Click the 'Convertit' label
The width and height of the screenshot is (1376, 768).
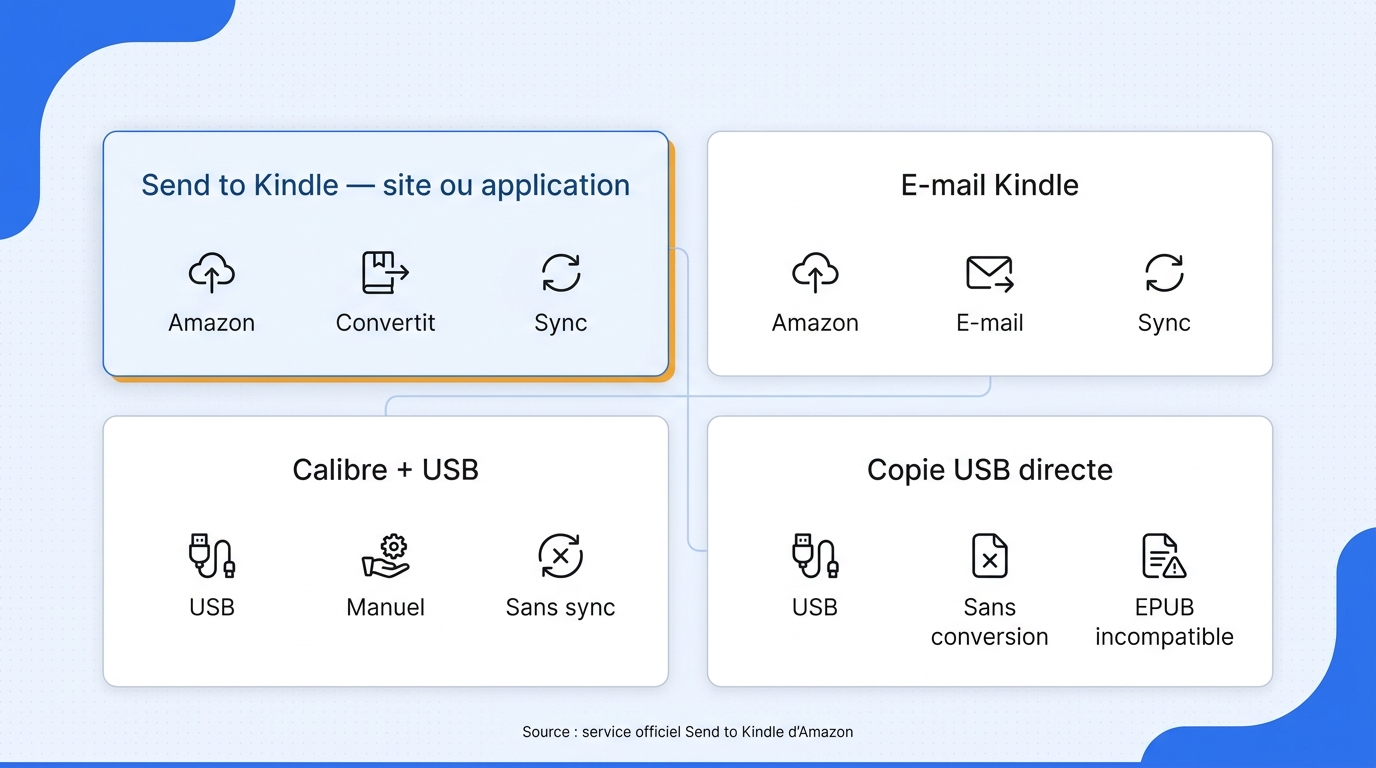(385, 323)
